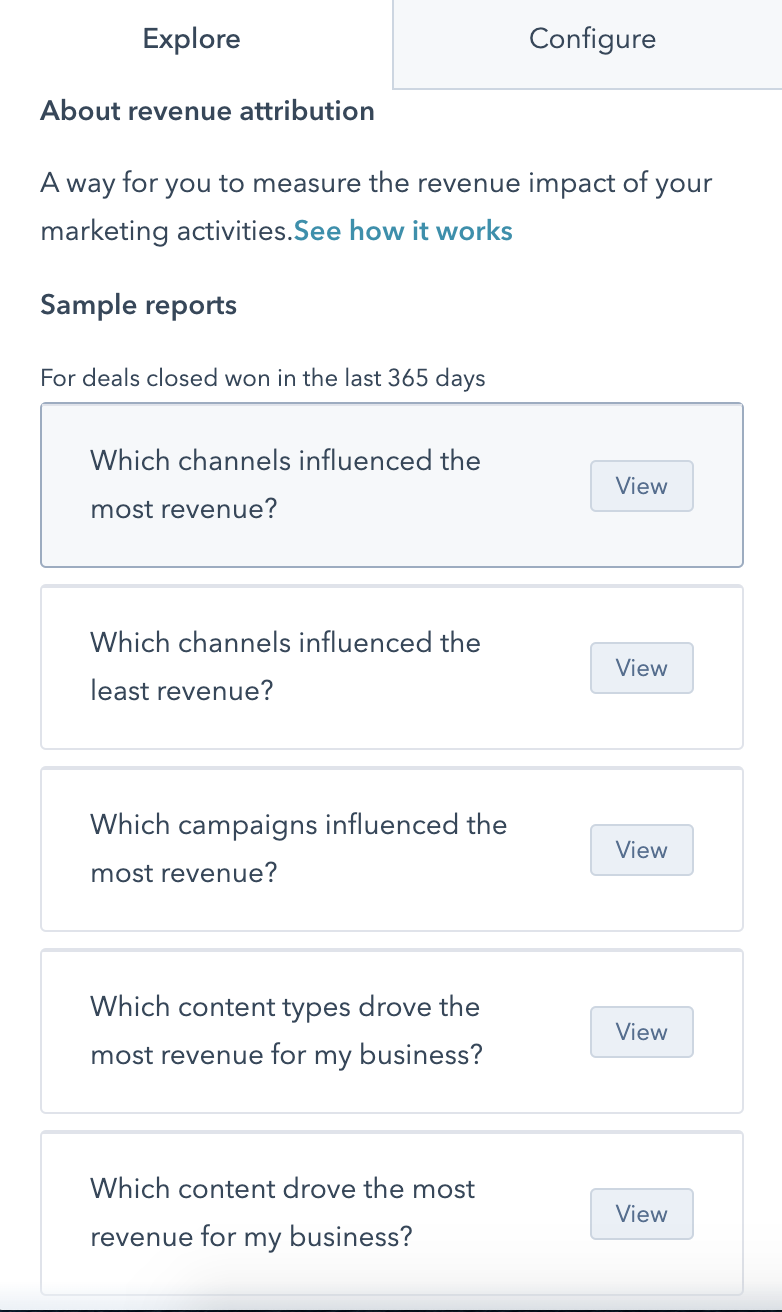Select the highlighted channels most revenue sample card
782x1312 pixels.
[300, 485]
